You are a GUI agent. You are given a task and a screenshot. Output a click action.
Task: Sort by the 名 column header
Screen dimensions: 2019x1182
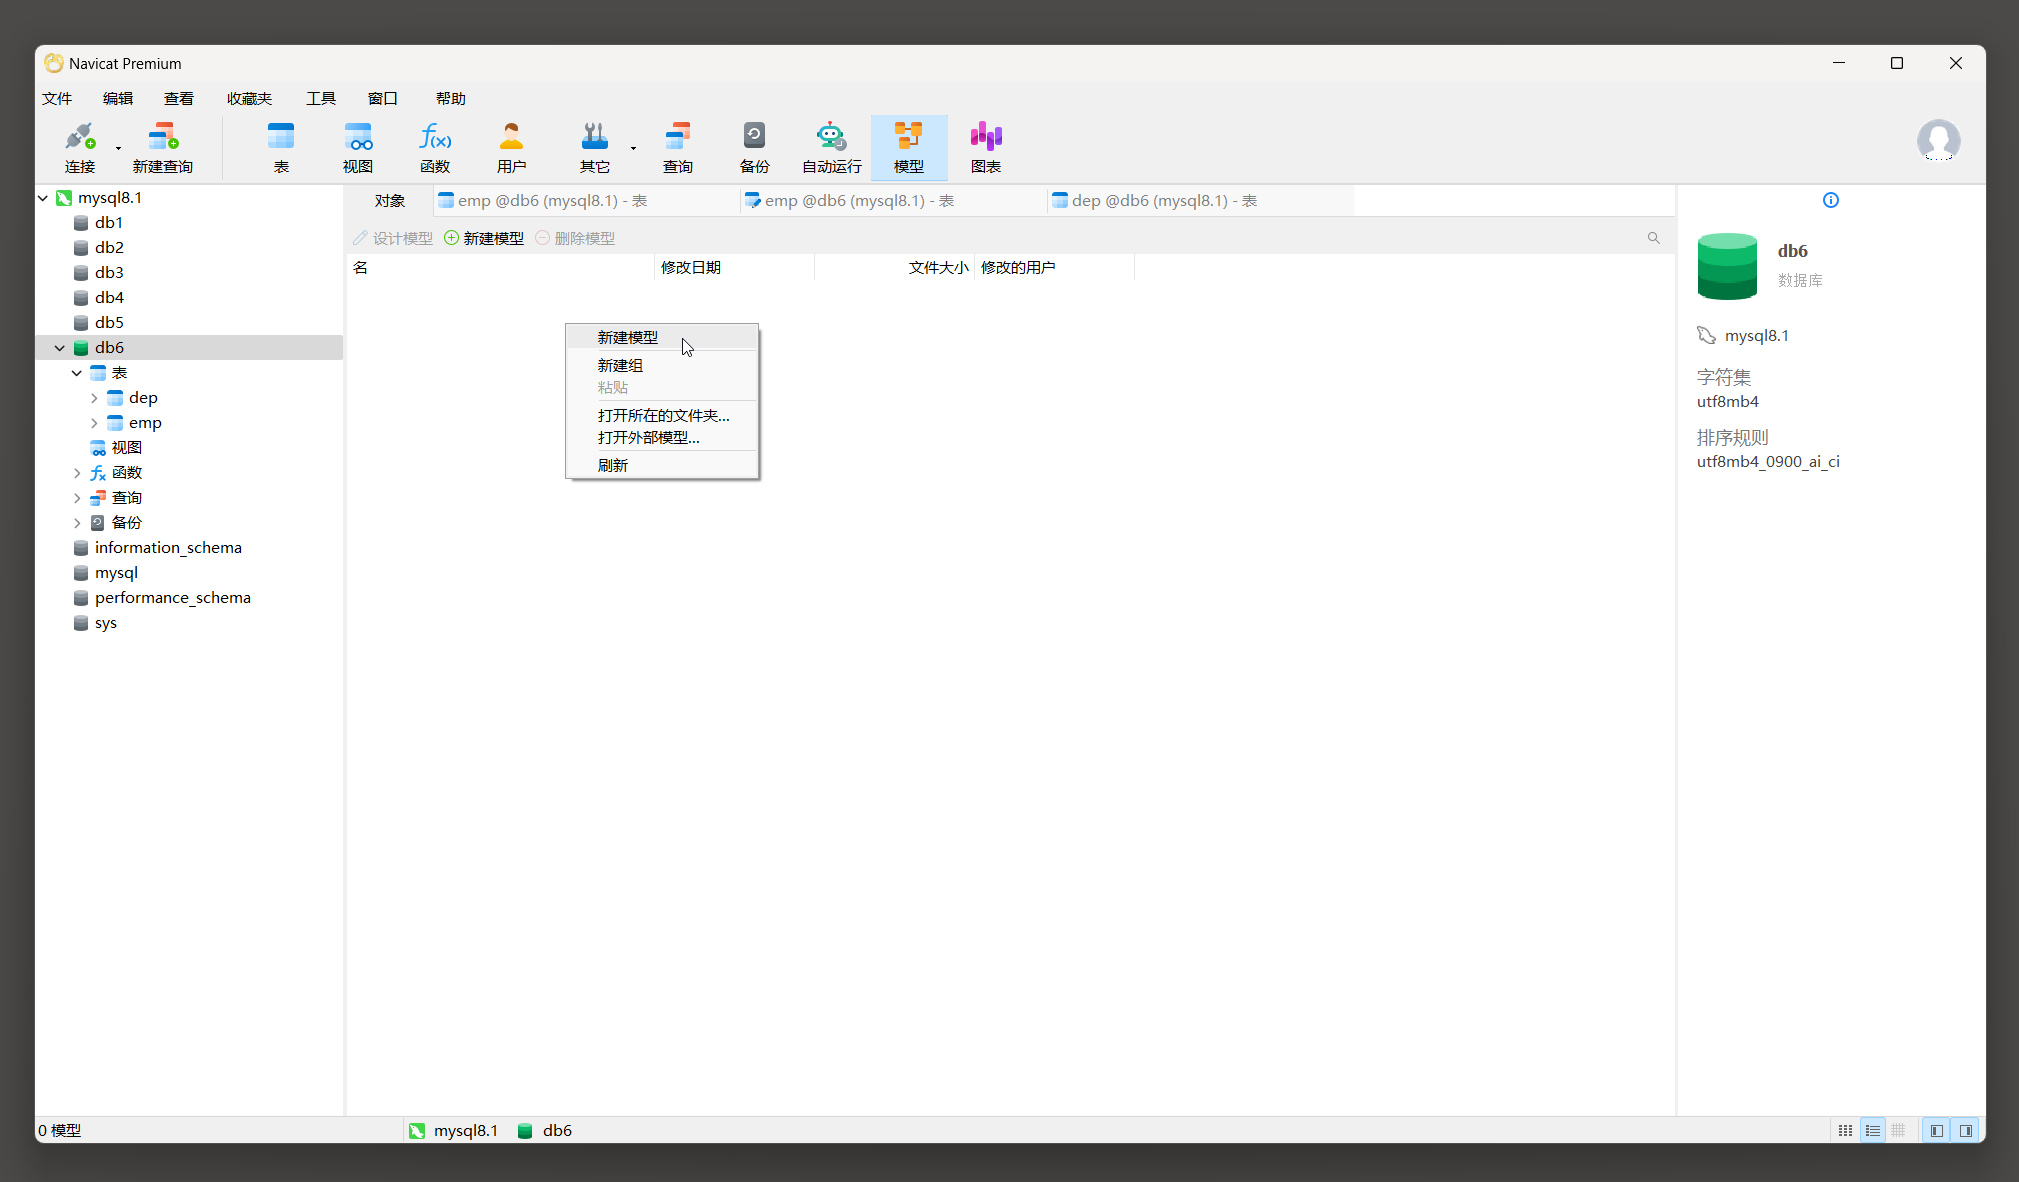click(x=500, y=267)
